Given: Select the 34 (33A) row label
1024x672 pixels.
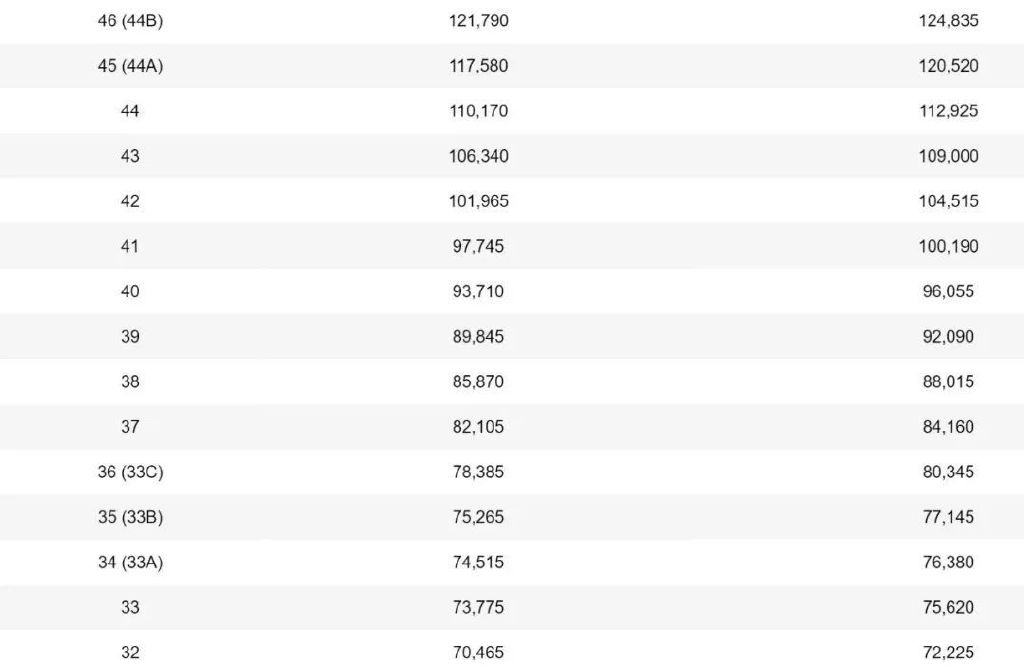Looking at the screenshot, I should click(130, 562).
